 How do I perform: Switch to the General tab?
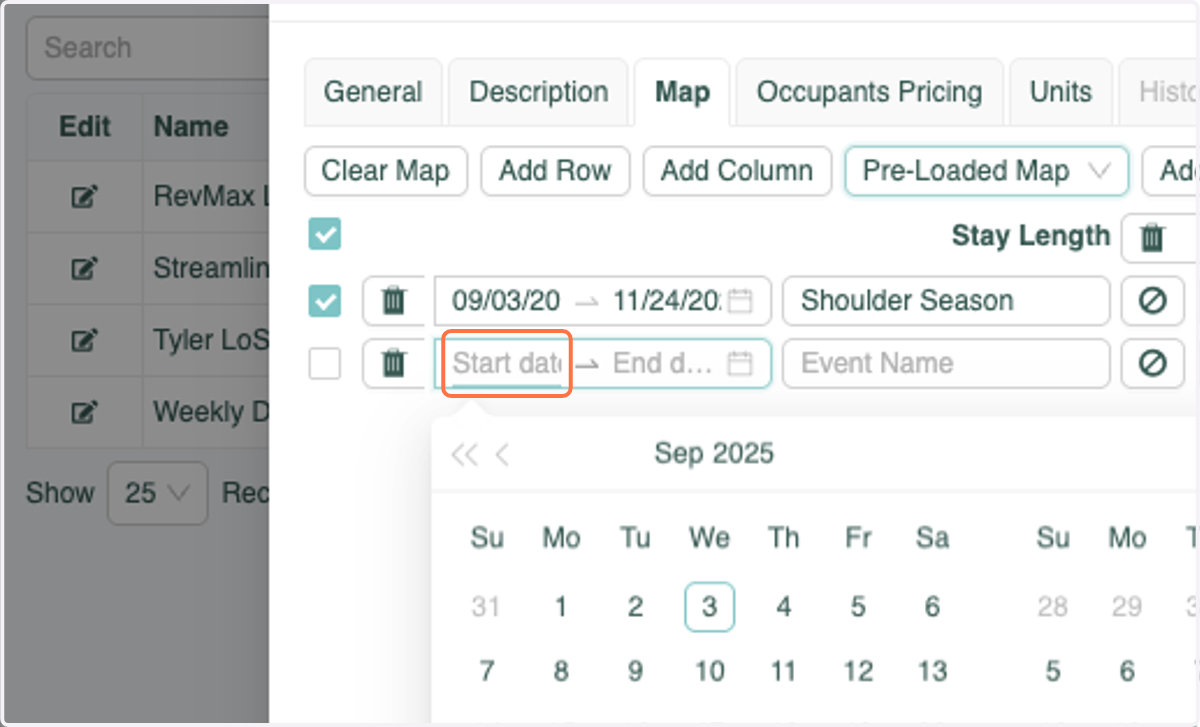tap(373, 92)
